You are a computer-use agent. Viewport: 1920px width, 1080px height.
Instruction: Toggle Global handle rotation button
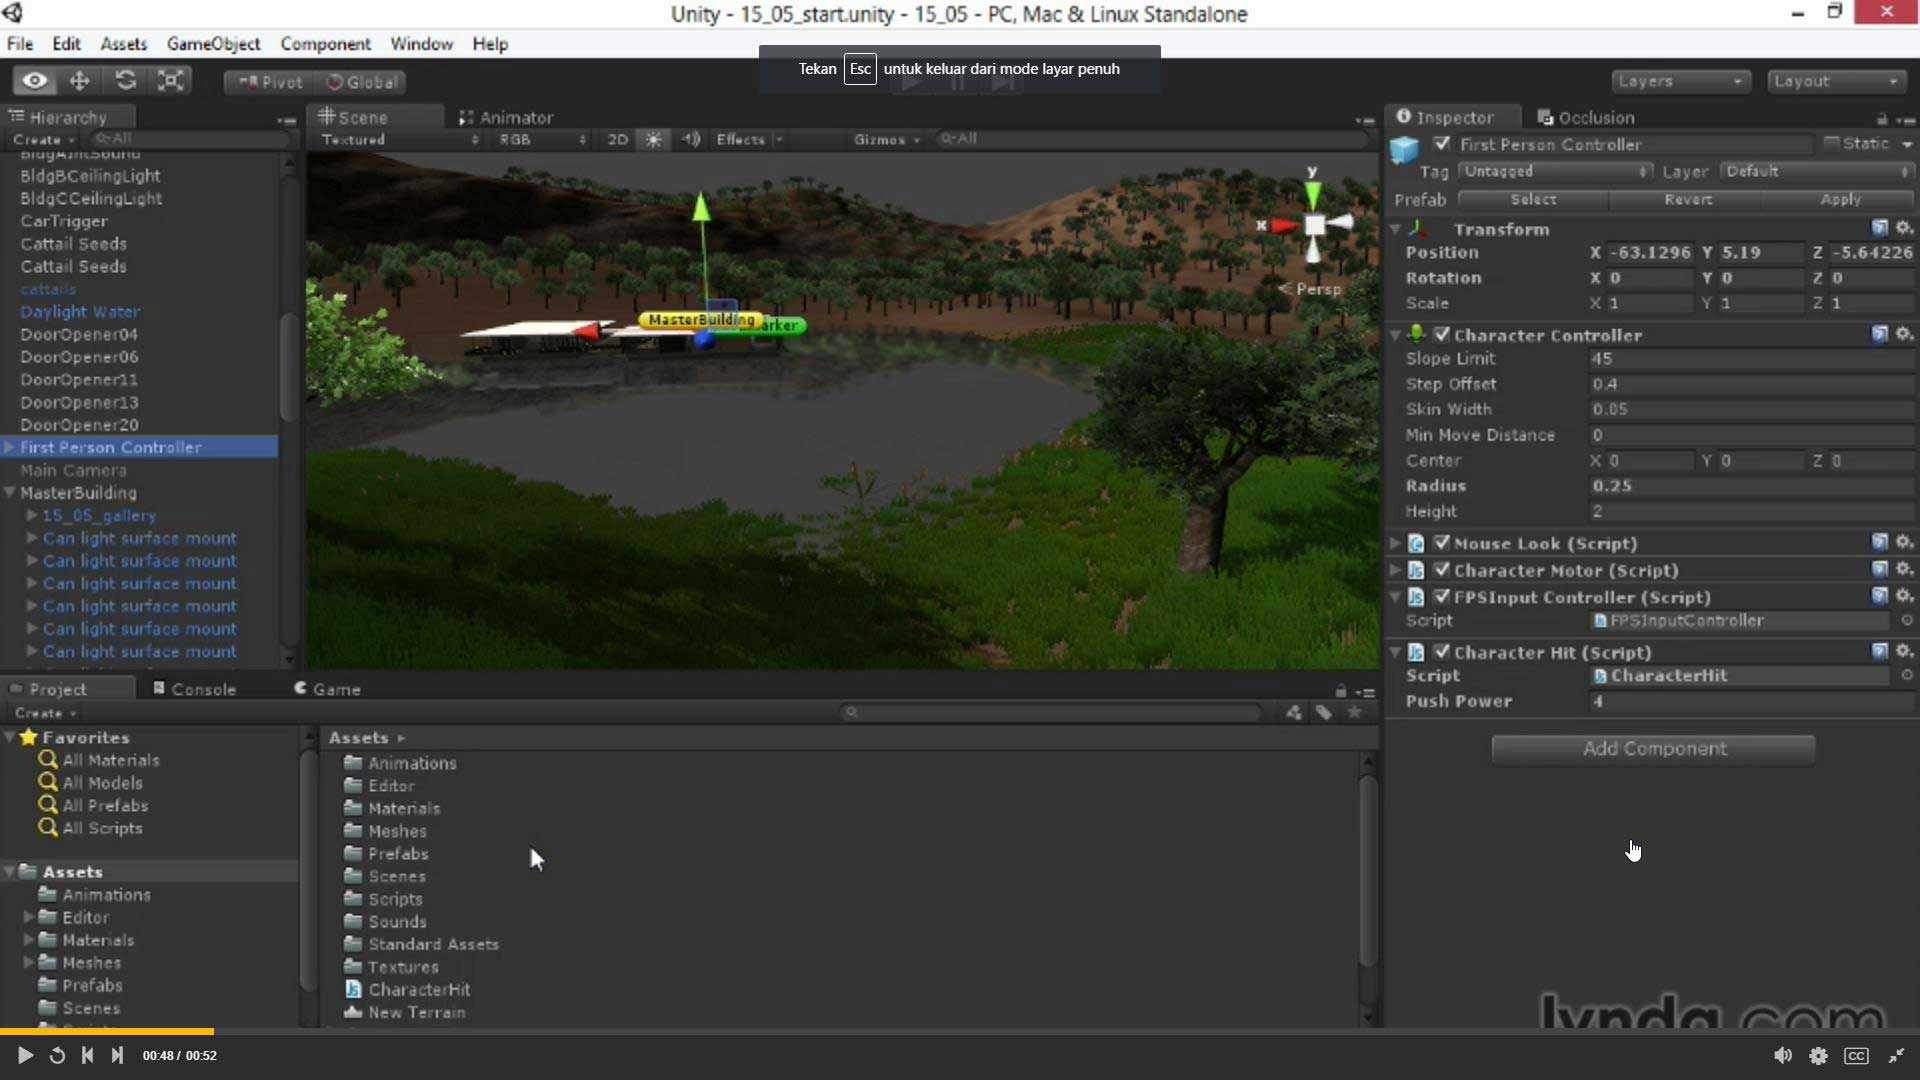click(362, 82)
